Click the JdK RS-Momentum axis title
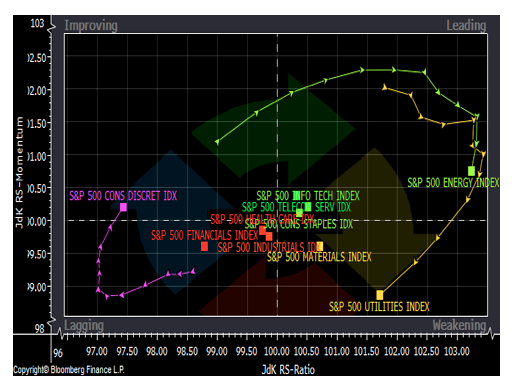This screenshot has height=392, width=516. coord(20,173)
